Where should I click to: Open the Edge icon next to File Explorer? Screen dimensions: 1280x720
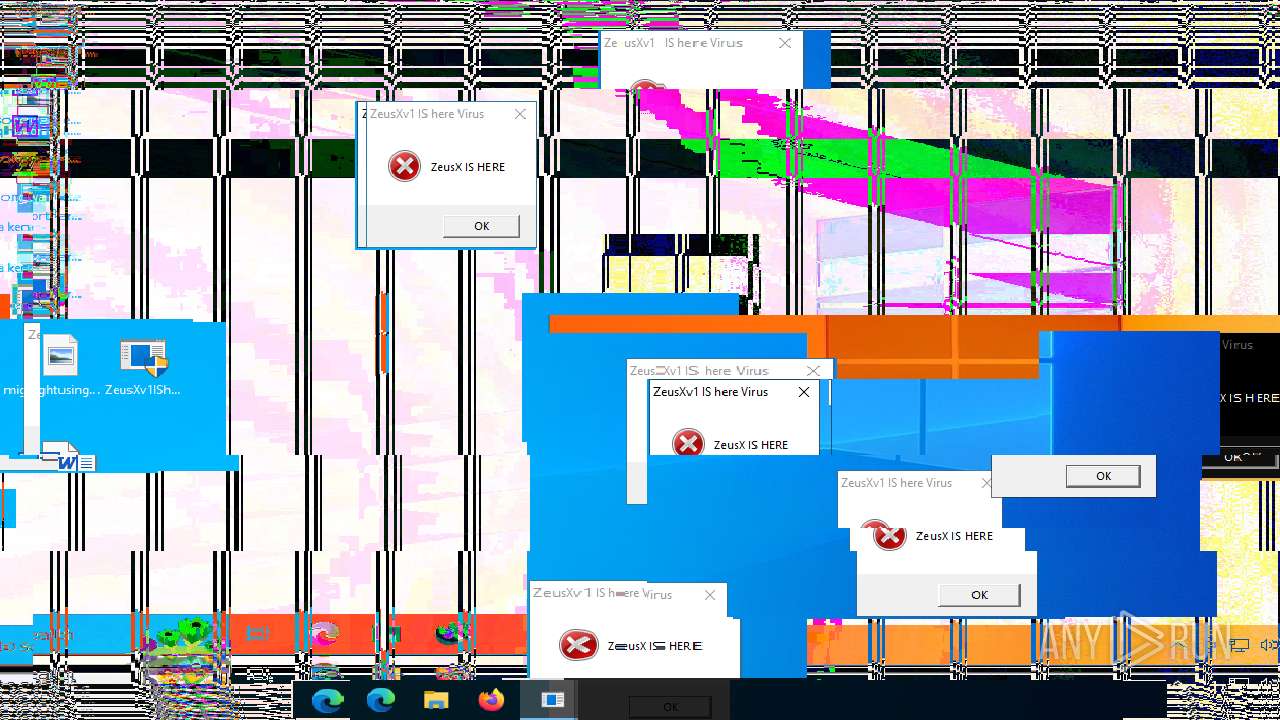point(381,701)
